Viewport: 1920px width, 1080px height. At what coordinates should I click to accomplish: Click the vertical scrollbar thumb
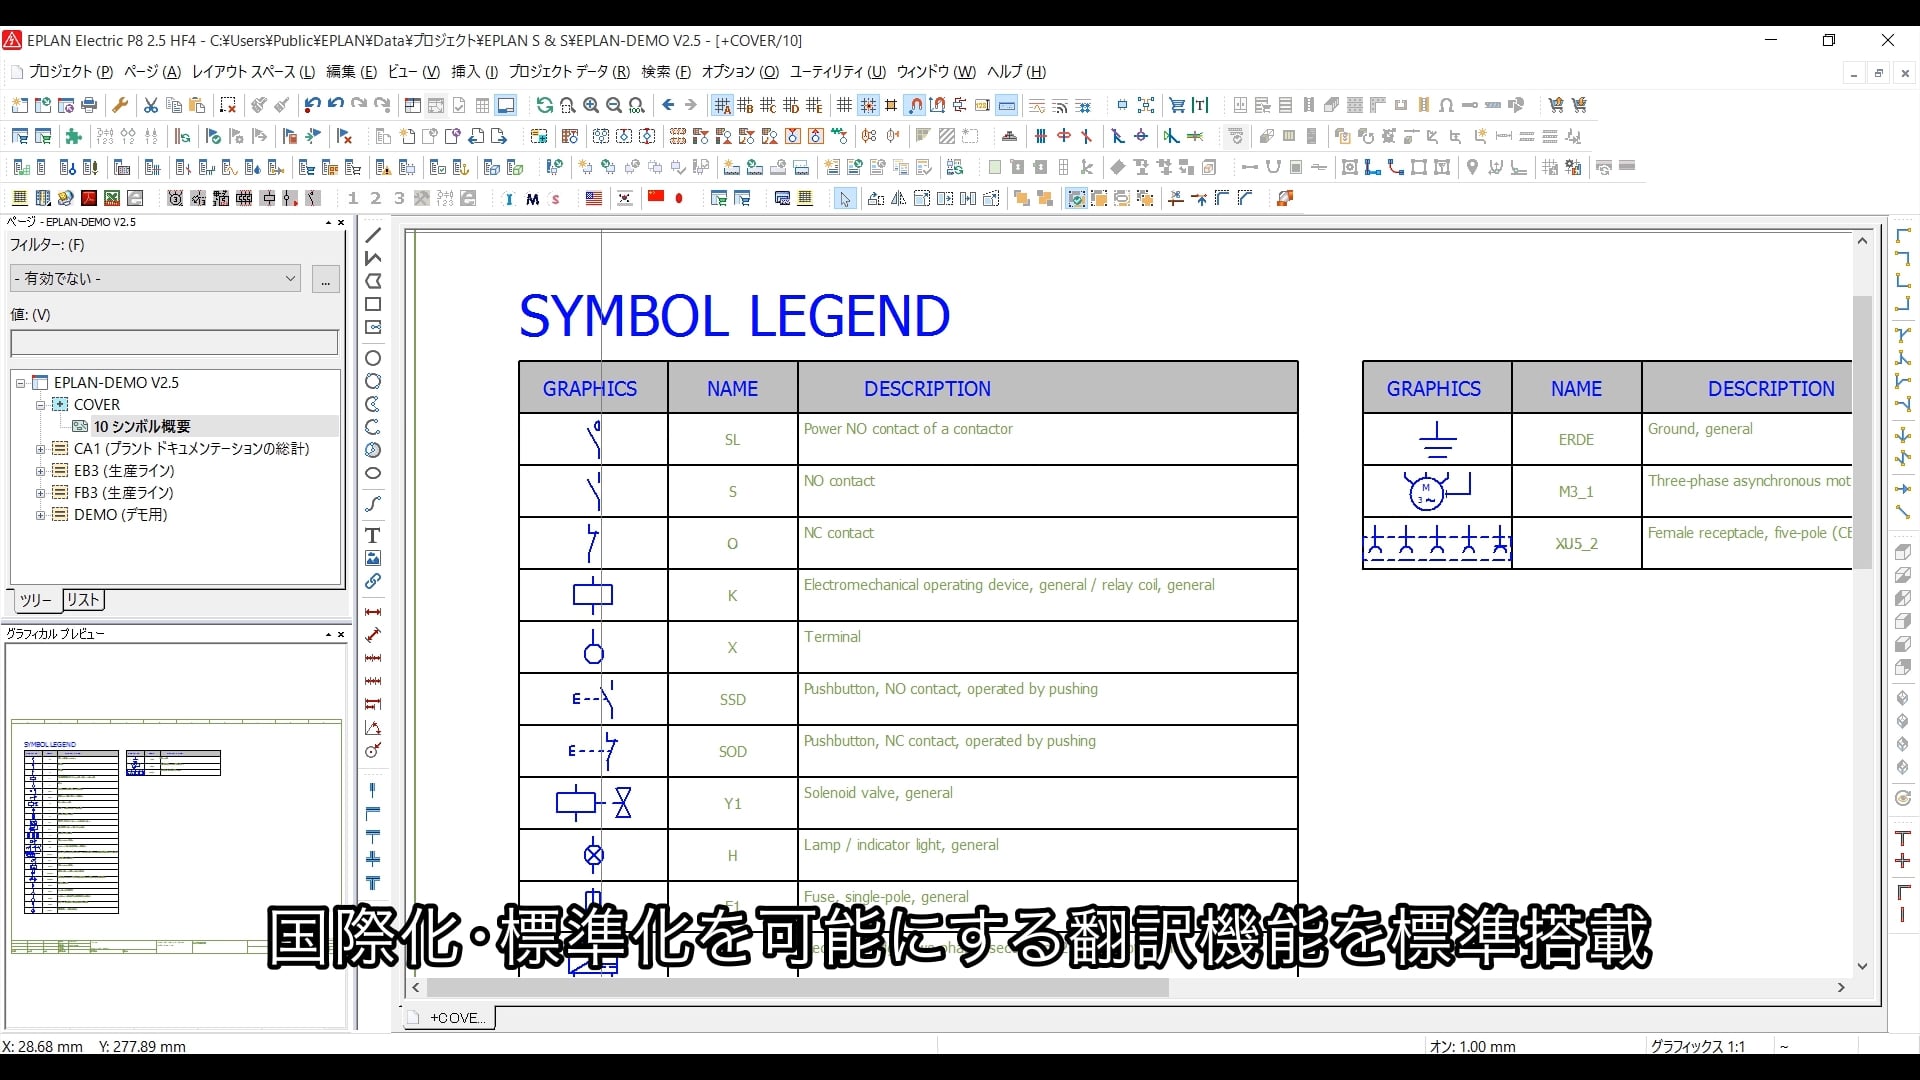[1862, 432]
